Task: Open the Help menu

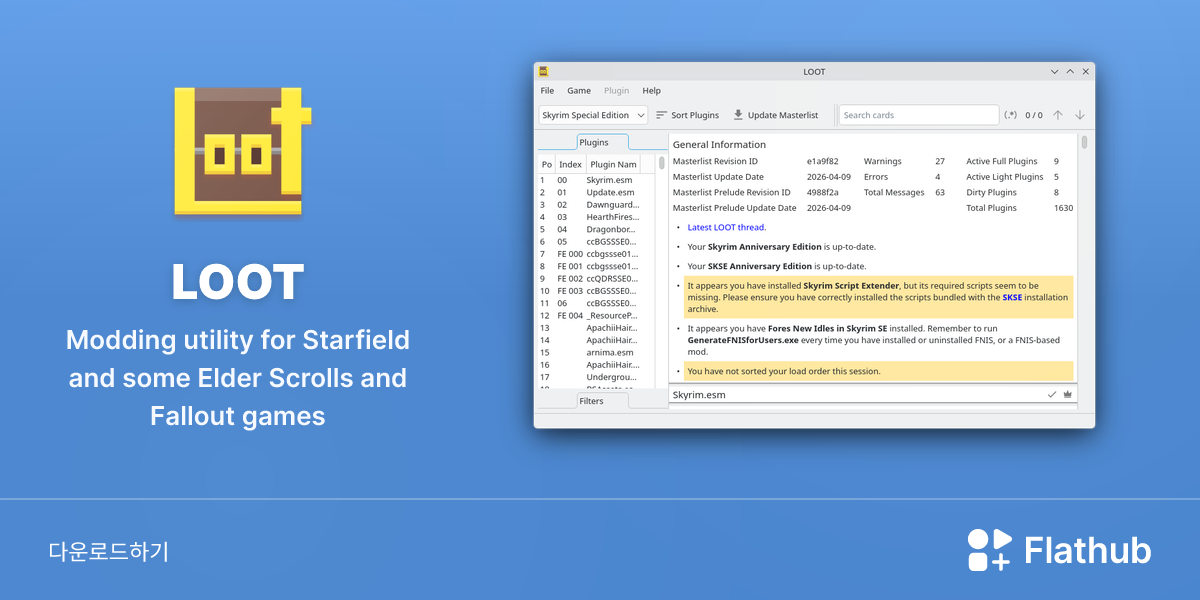Action: [x=651, y=91]
